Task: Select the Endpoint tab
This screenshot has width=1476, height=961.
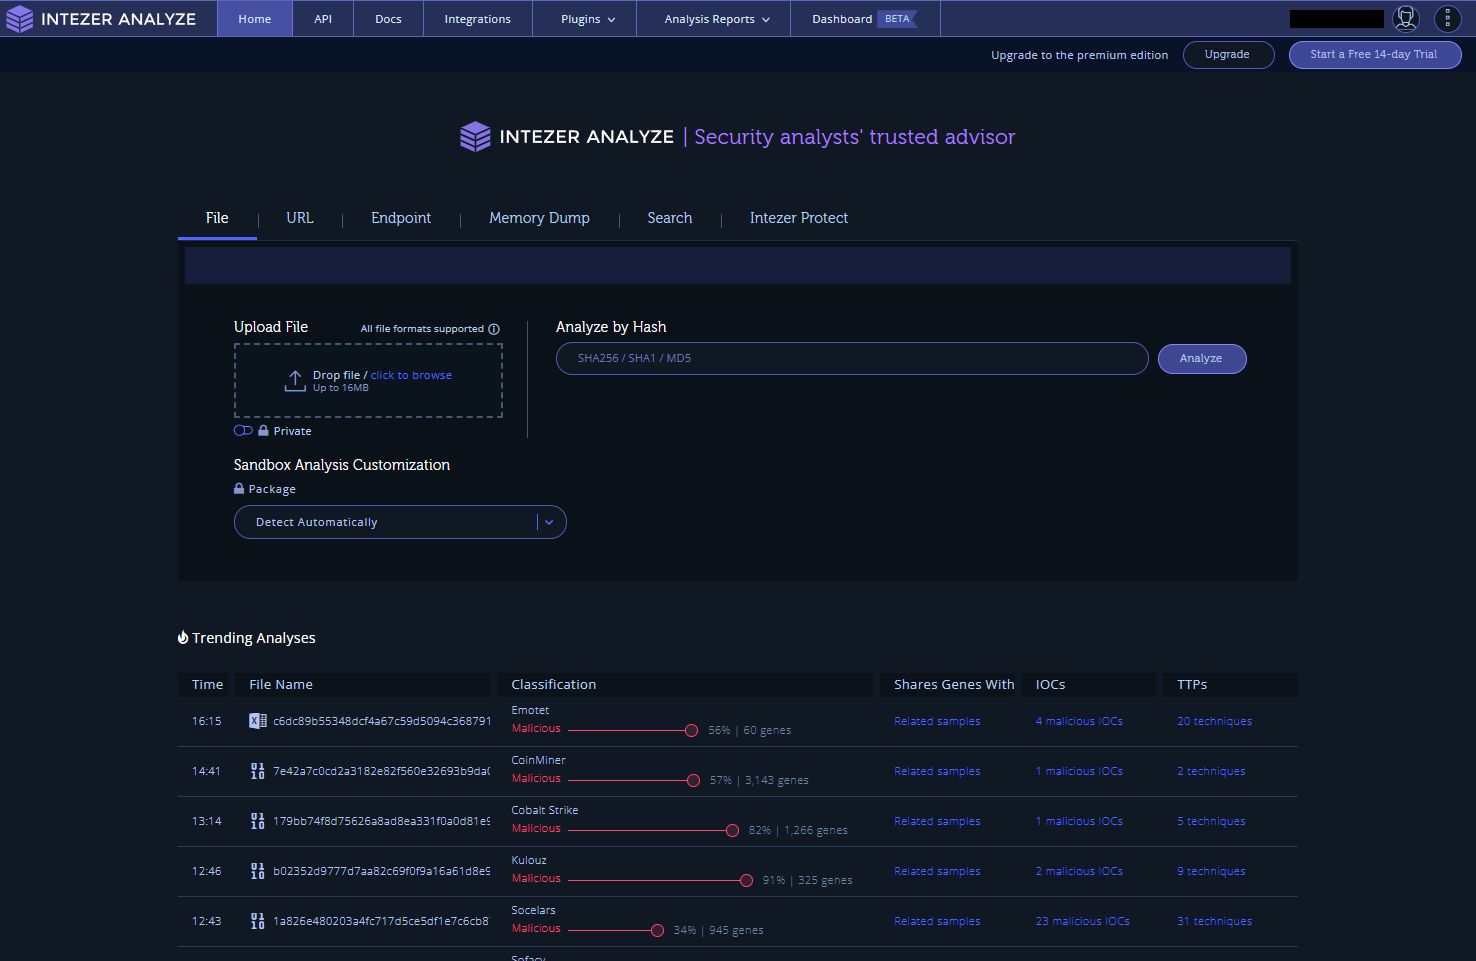Action: [x=400, y=218]
